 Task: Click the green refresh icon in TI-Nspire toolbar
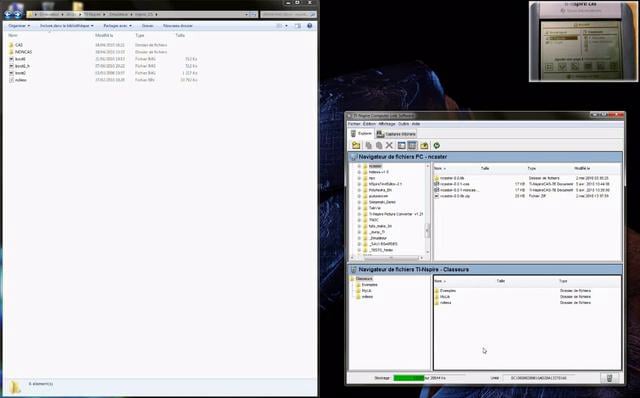pos(436,145)
